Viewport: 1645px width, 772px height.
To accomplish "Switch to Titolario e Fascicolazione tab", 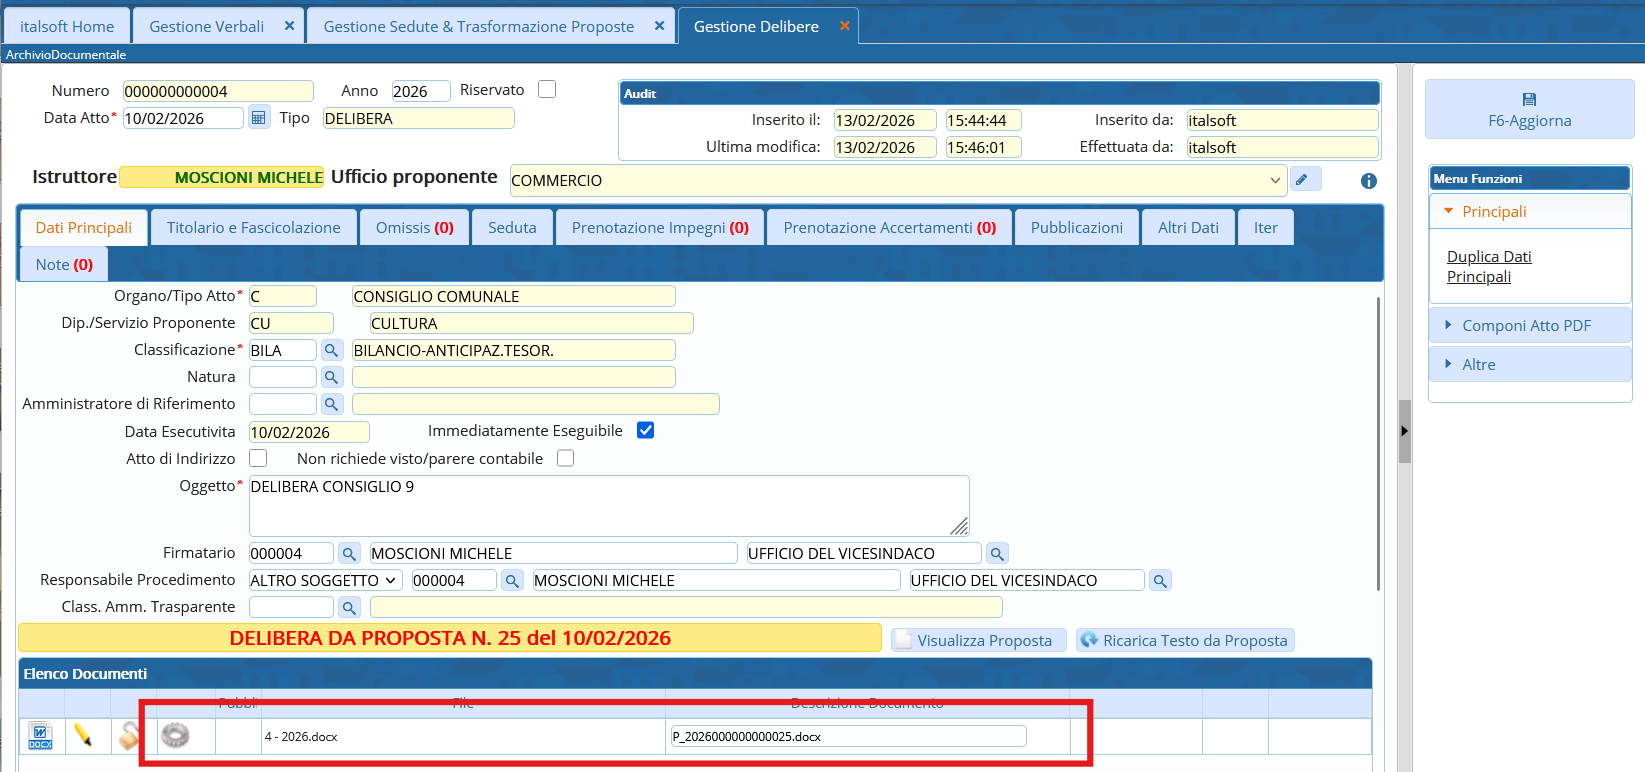I will (253, 228).
